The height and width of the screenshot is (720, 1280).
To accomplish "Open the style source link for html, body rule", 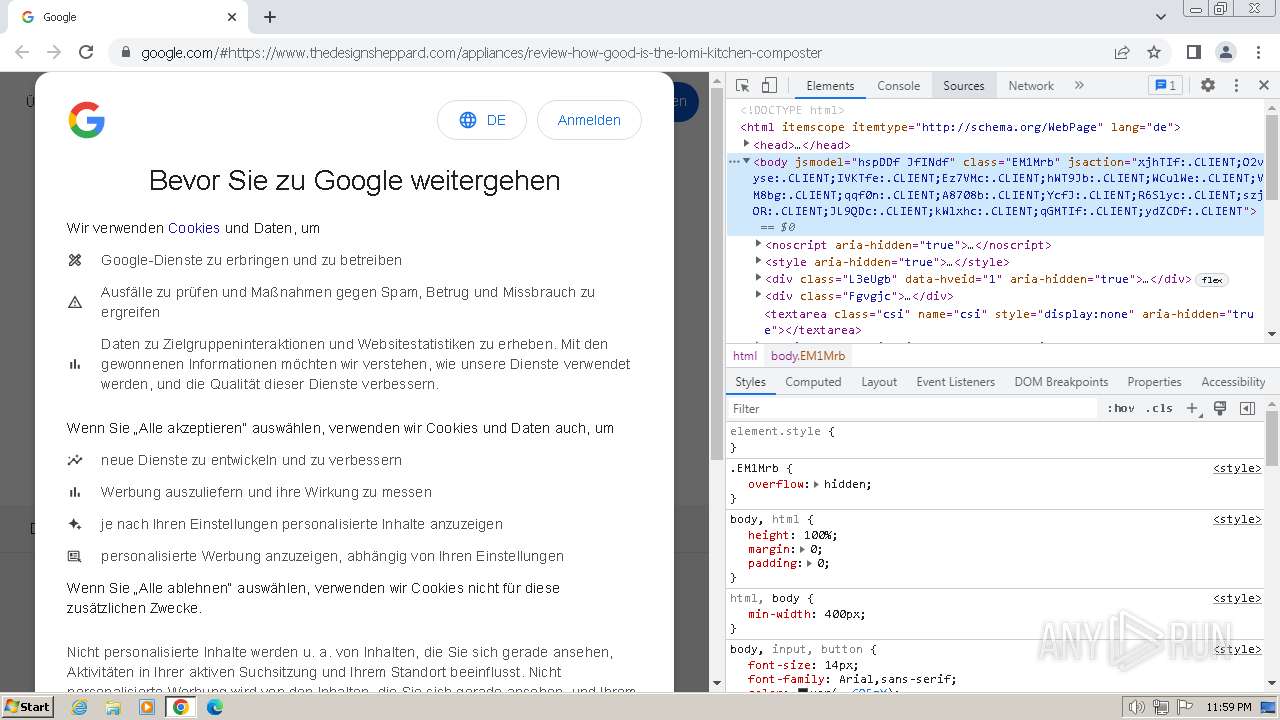I will (x=1237, y=598).
